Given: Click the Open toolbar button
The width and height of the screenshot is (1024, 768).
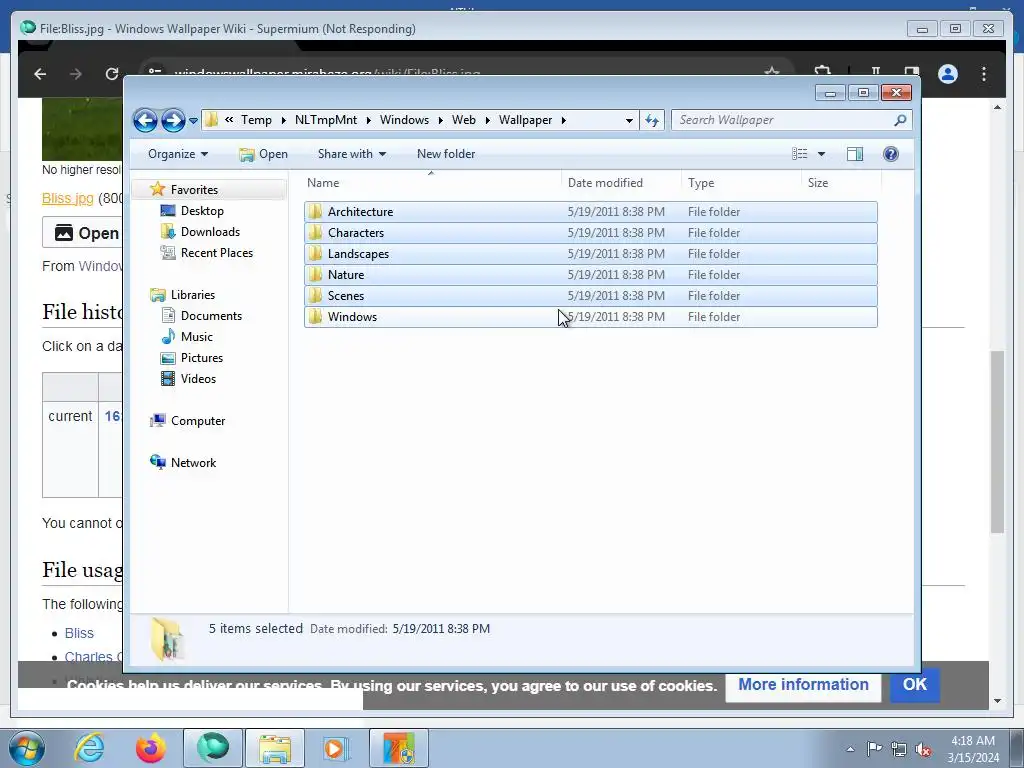Looking at the screenshot, I should pos(264,154).
